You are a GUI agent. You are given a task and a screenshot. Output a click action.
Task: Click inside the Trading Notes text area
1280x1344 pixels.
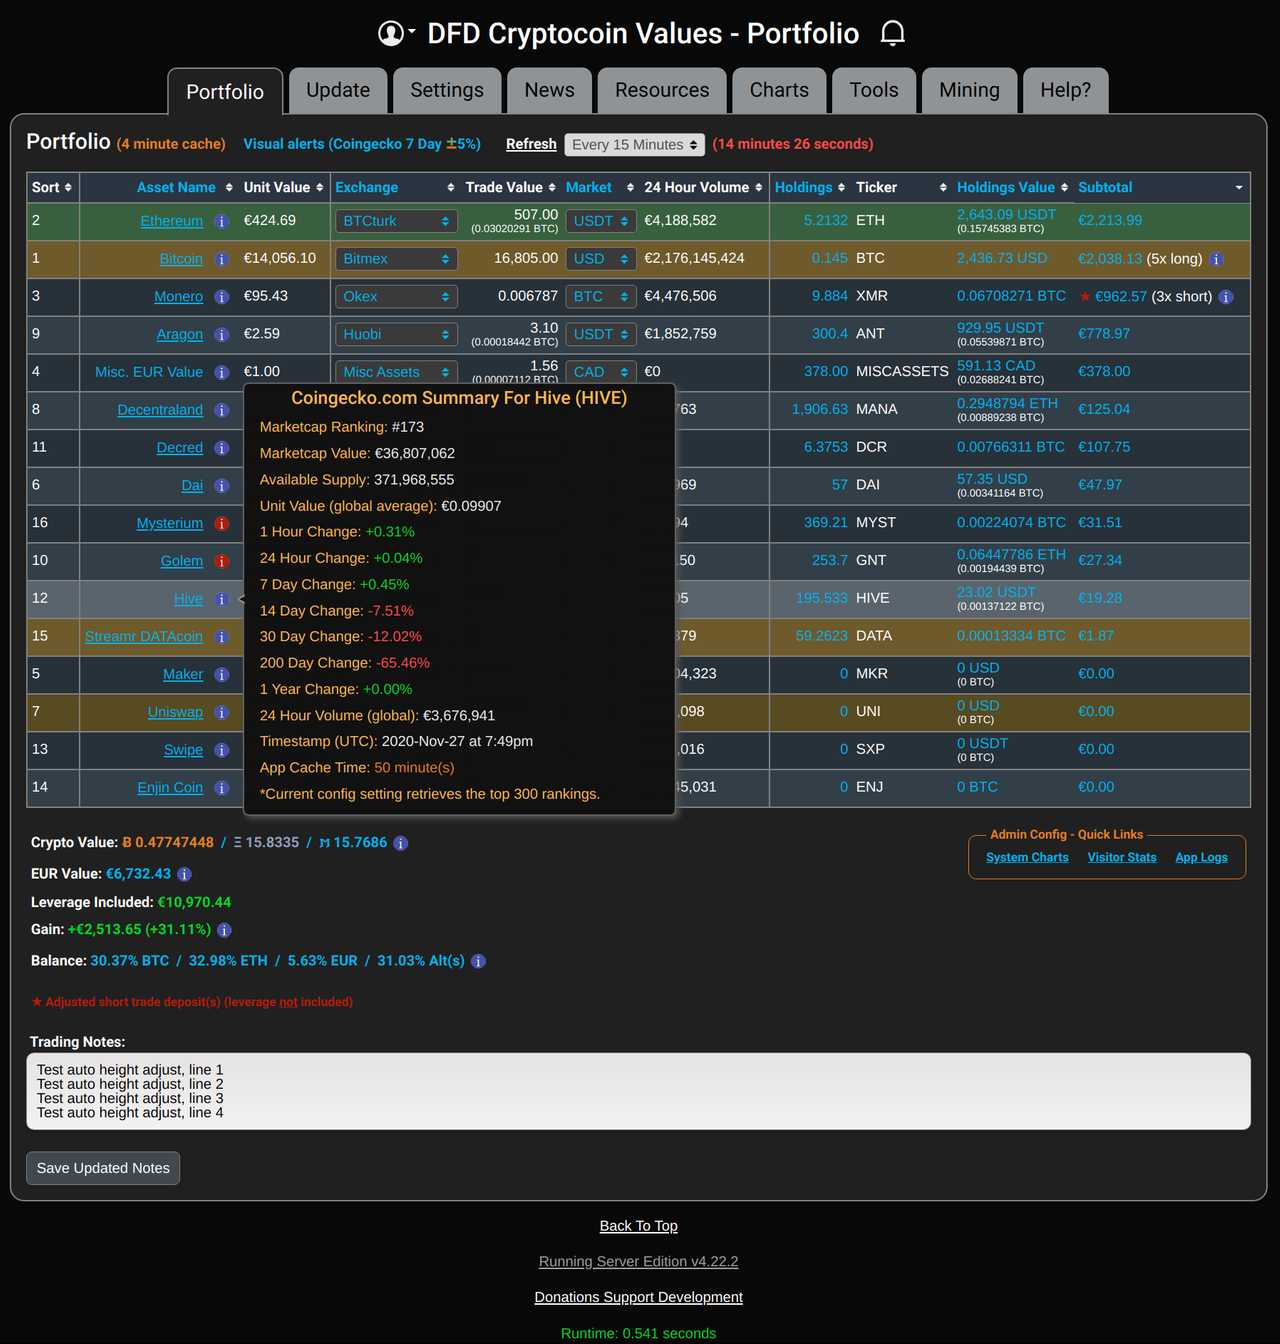(639, 1091)
